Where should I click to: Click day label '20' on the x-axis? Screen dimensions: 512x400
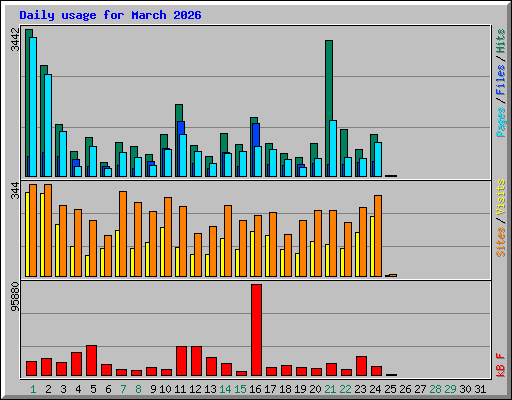[315, 389]
